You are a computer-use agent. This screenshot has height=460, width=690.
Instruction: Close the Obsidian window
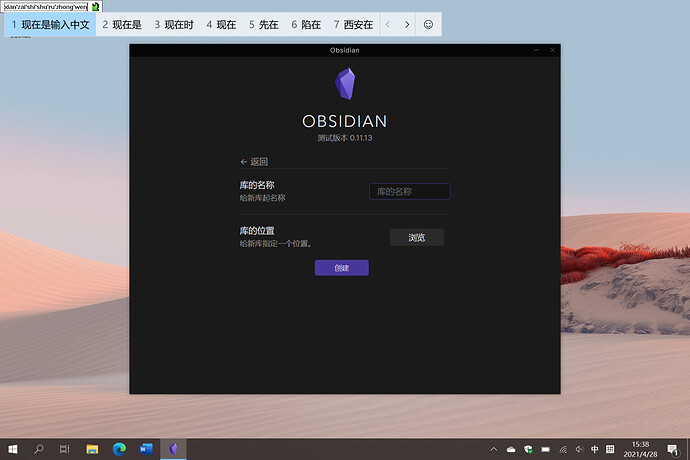[552, 50]
